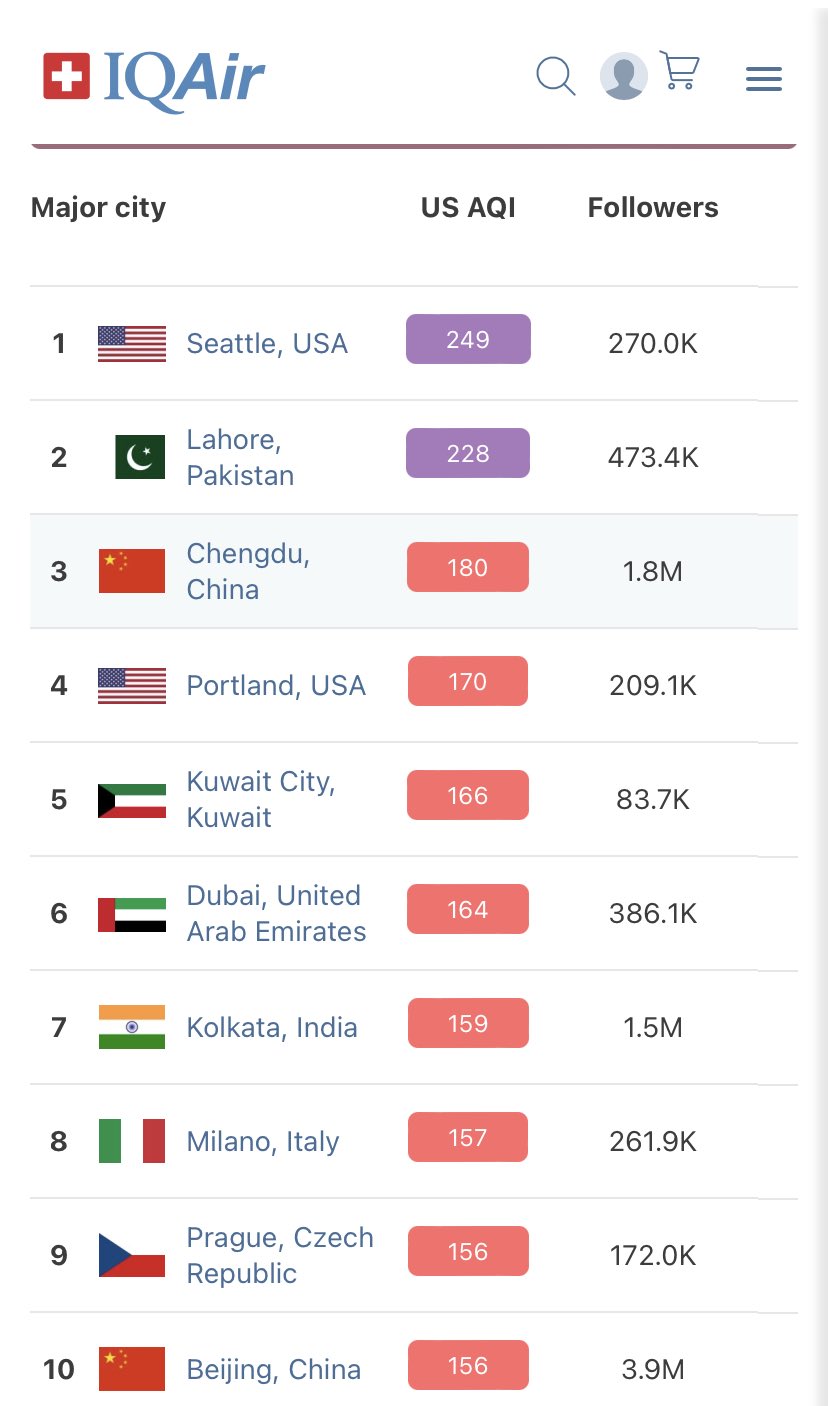Viewport: 828px width, 1406px height.
Task: Click the purple 249 AQI badge
Action: pos(468,339)
